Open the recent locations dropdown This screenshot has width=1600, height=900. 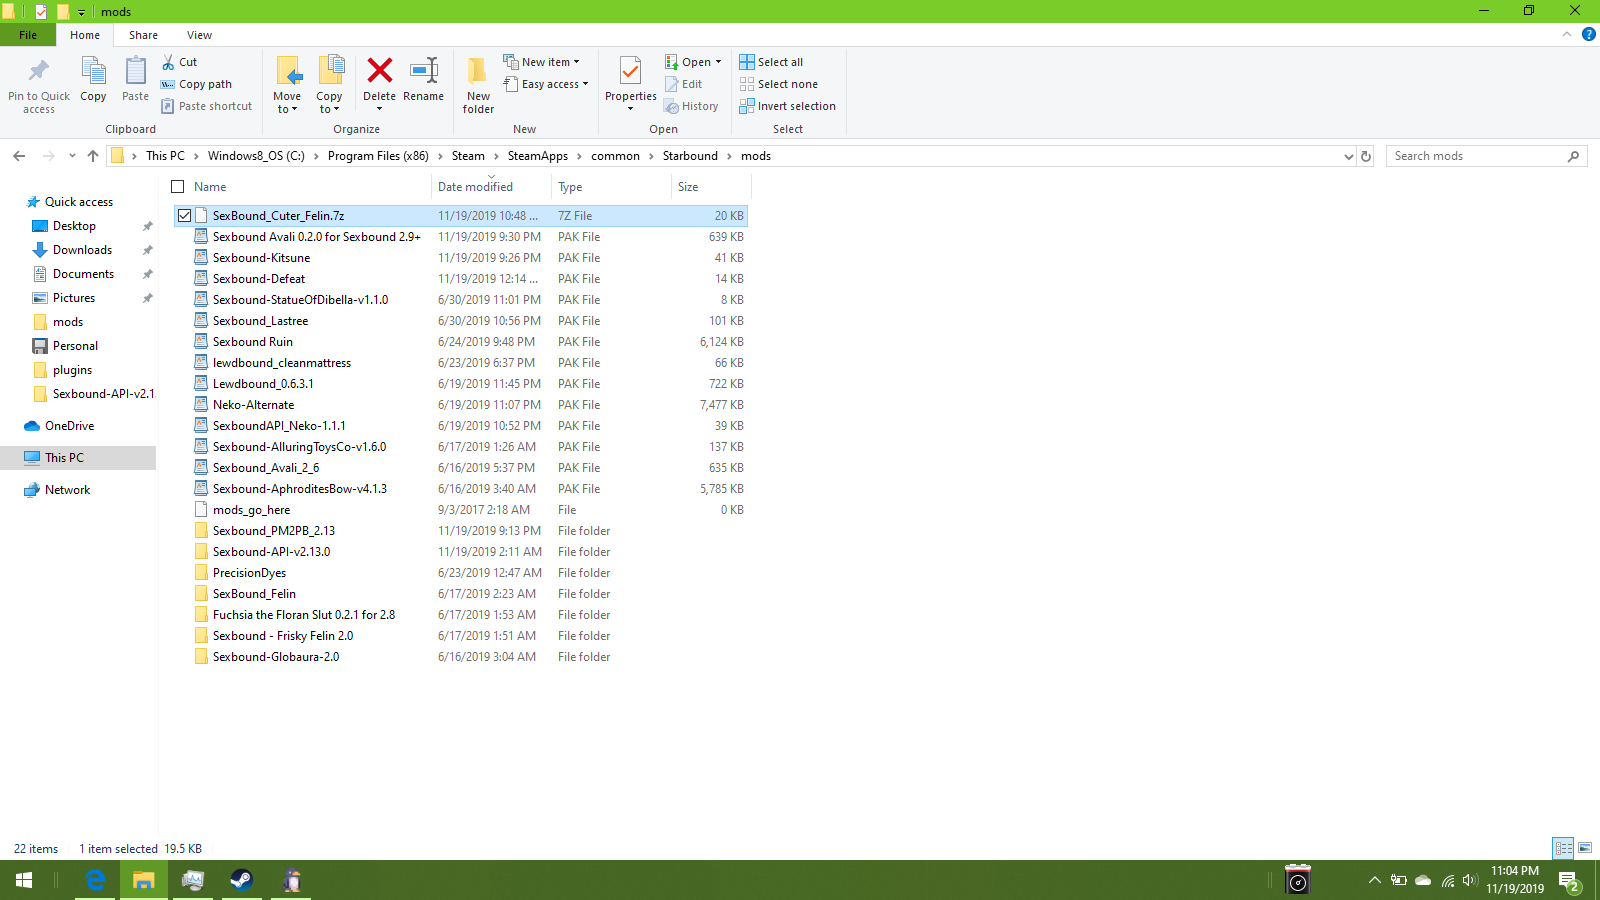pos(72,156)
